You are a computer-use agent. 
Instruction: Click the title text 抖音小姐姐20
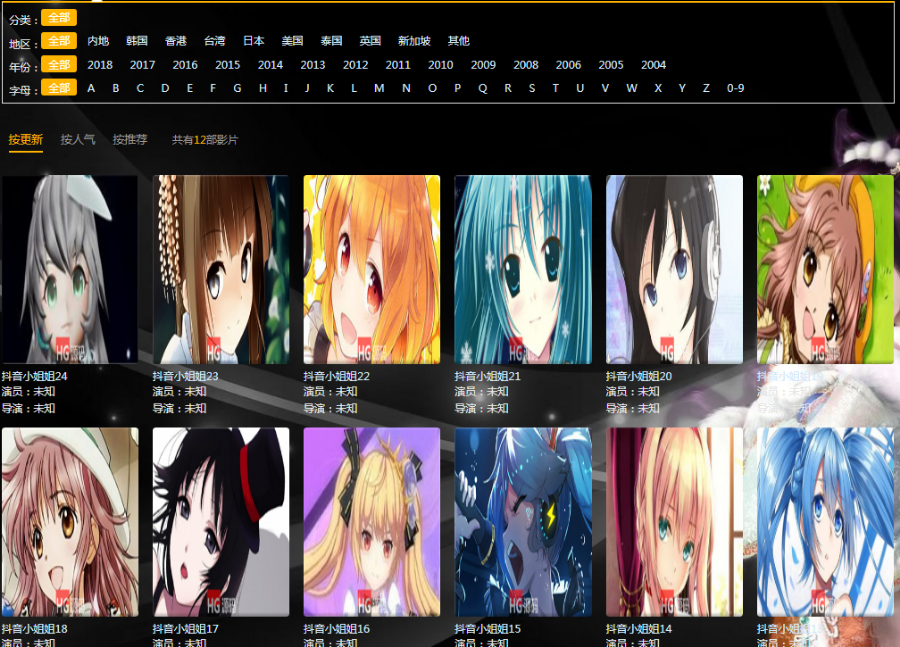pos(639,376)
